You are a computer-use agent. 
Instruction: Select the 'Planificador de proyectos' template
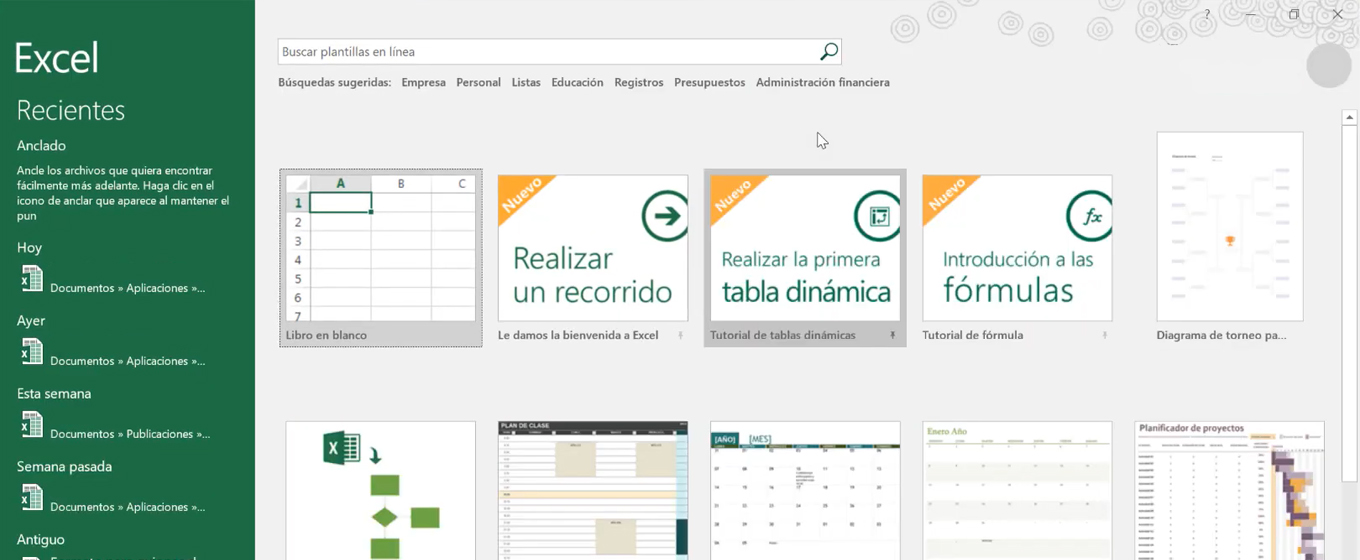(x=1230, y=490)
